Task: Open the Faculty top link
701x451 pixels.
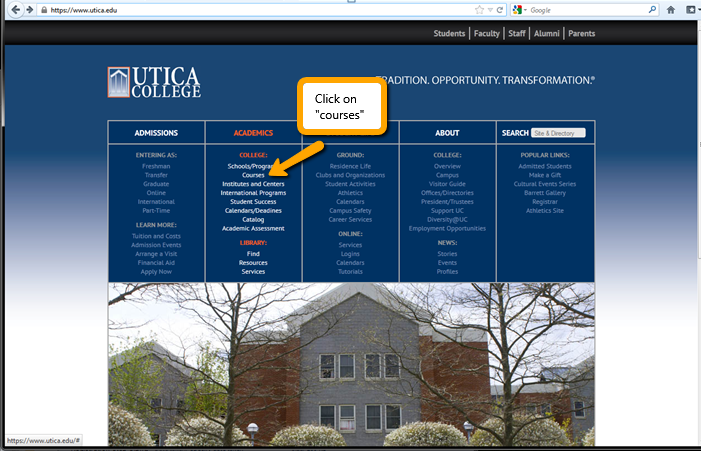Action: [x=486, y=34]
